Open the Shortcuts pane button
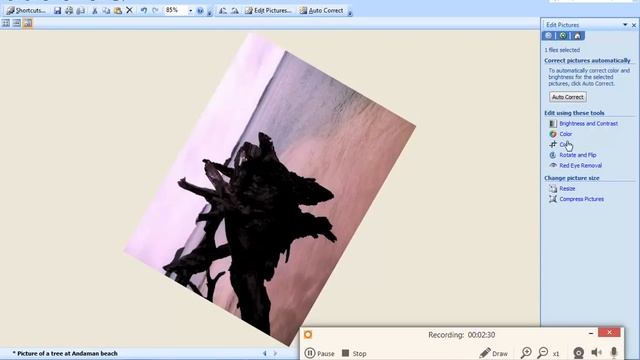640x360 pixels. pos(26,10)
